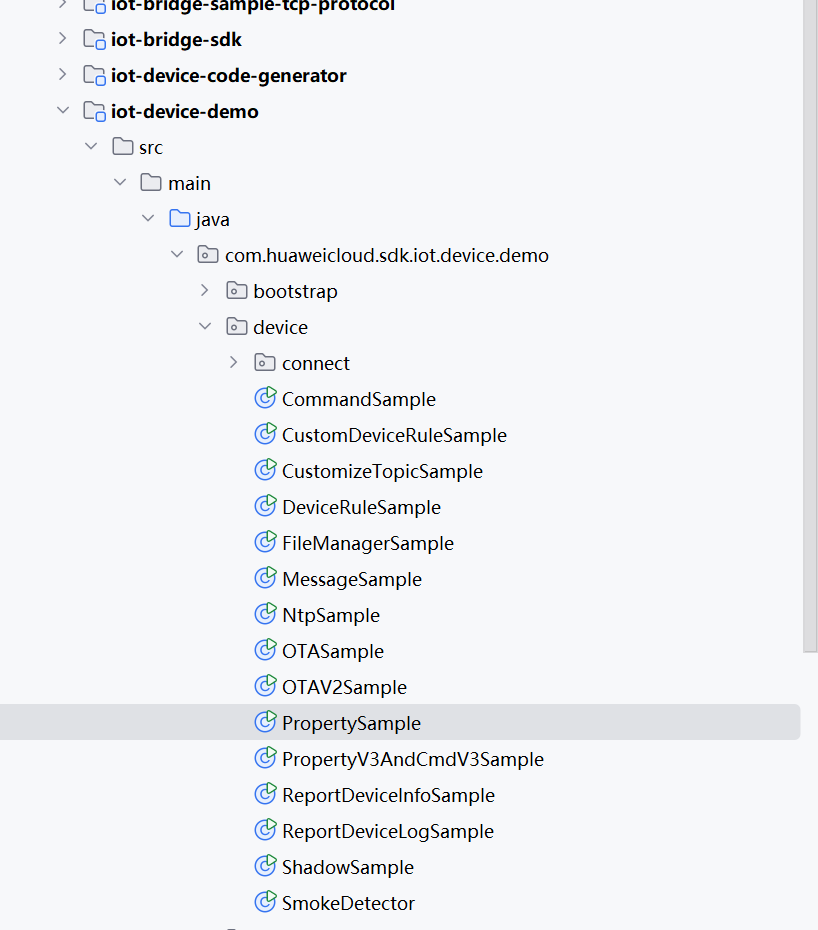This screenshot has height=930, width=818.
Task: Select the bootstrap package name
Action: pyautogui.click(x=295, y=292)
